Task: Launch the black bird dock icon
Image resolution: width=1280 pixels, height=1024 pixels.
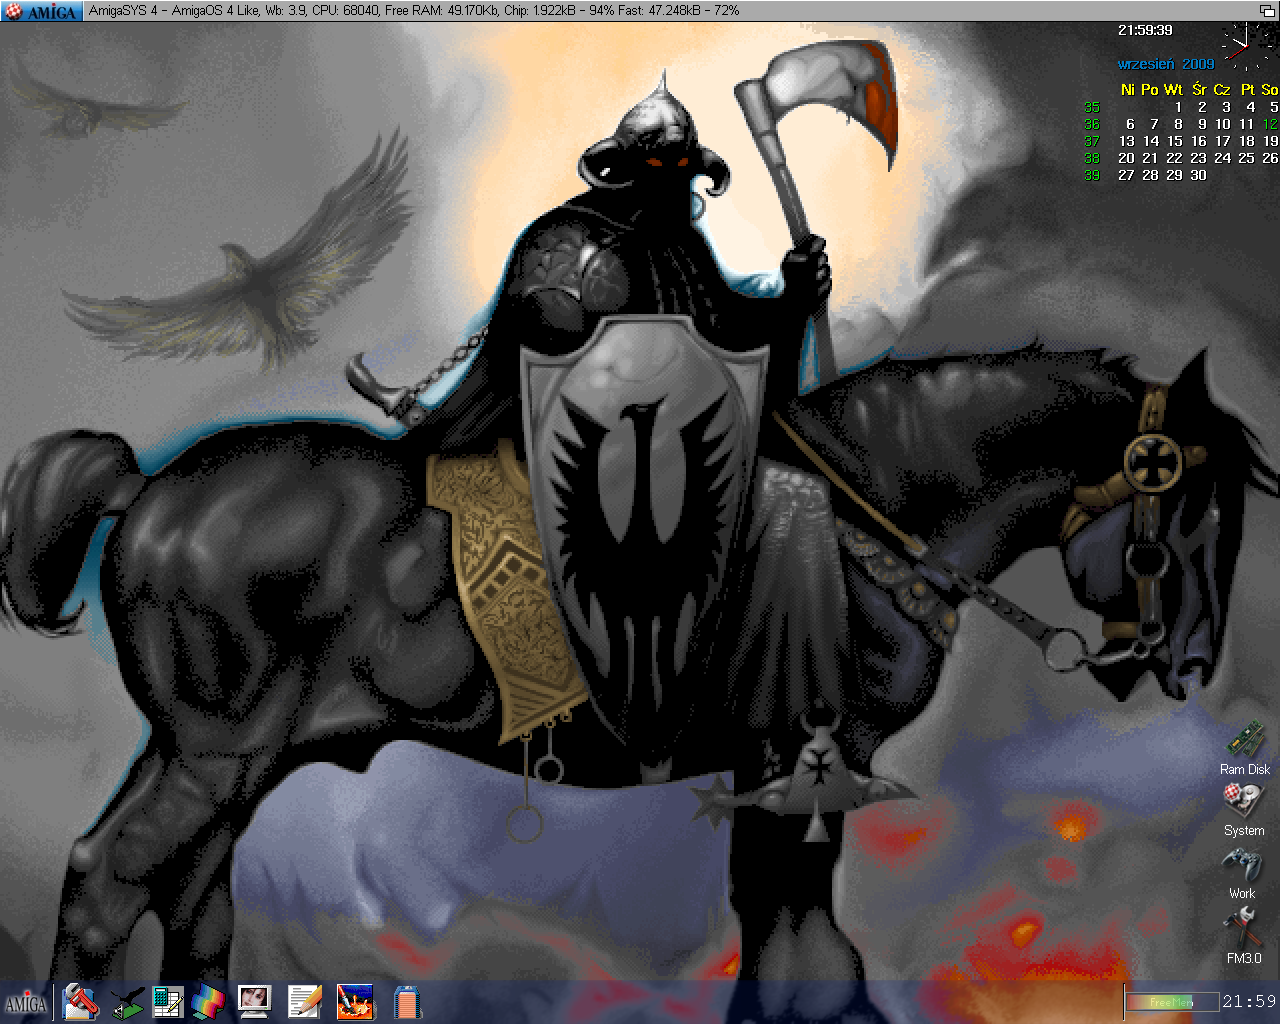Action: (127, 1003)
